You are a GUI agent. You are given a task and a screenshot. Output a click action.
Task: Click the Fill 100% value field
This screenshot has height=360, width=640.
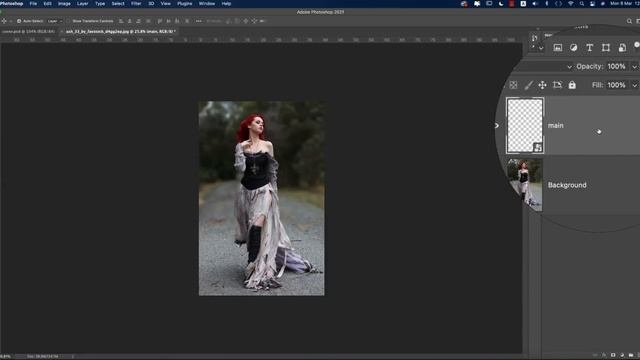click(x=616, y=85)
